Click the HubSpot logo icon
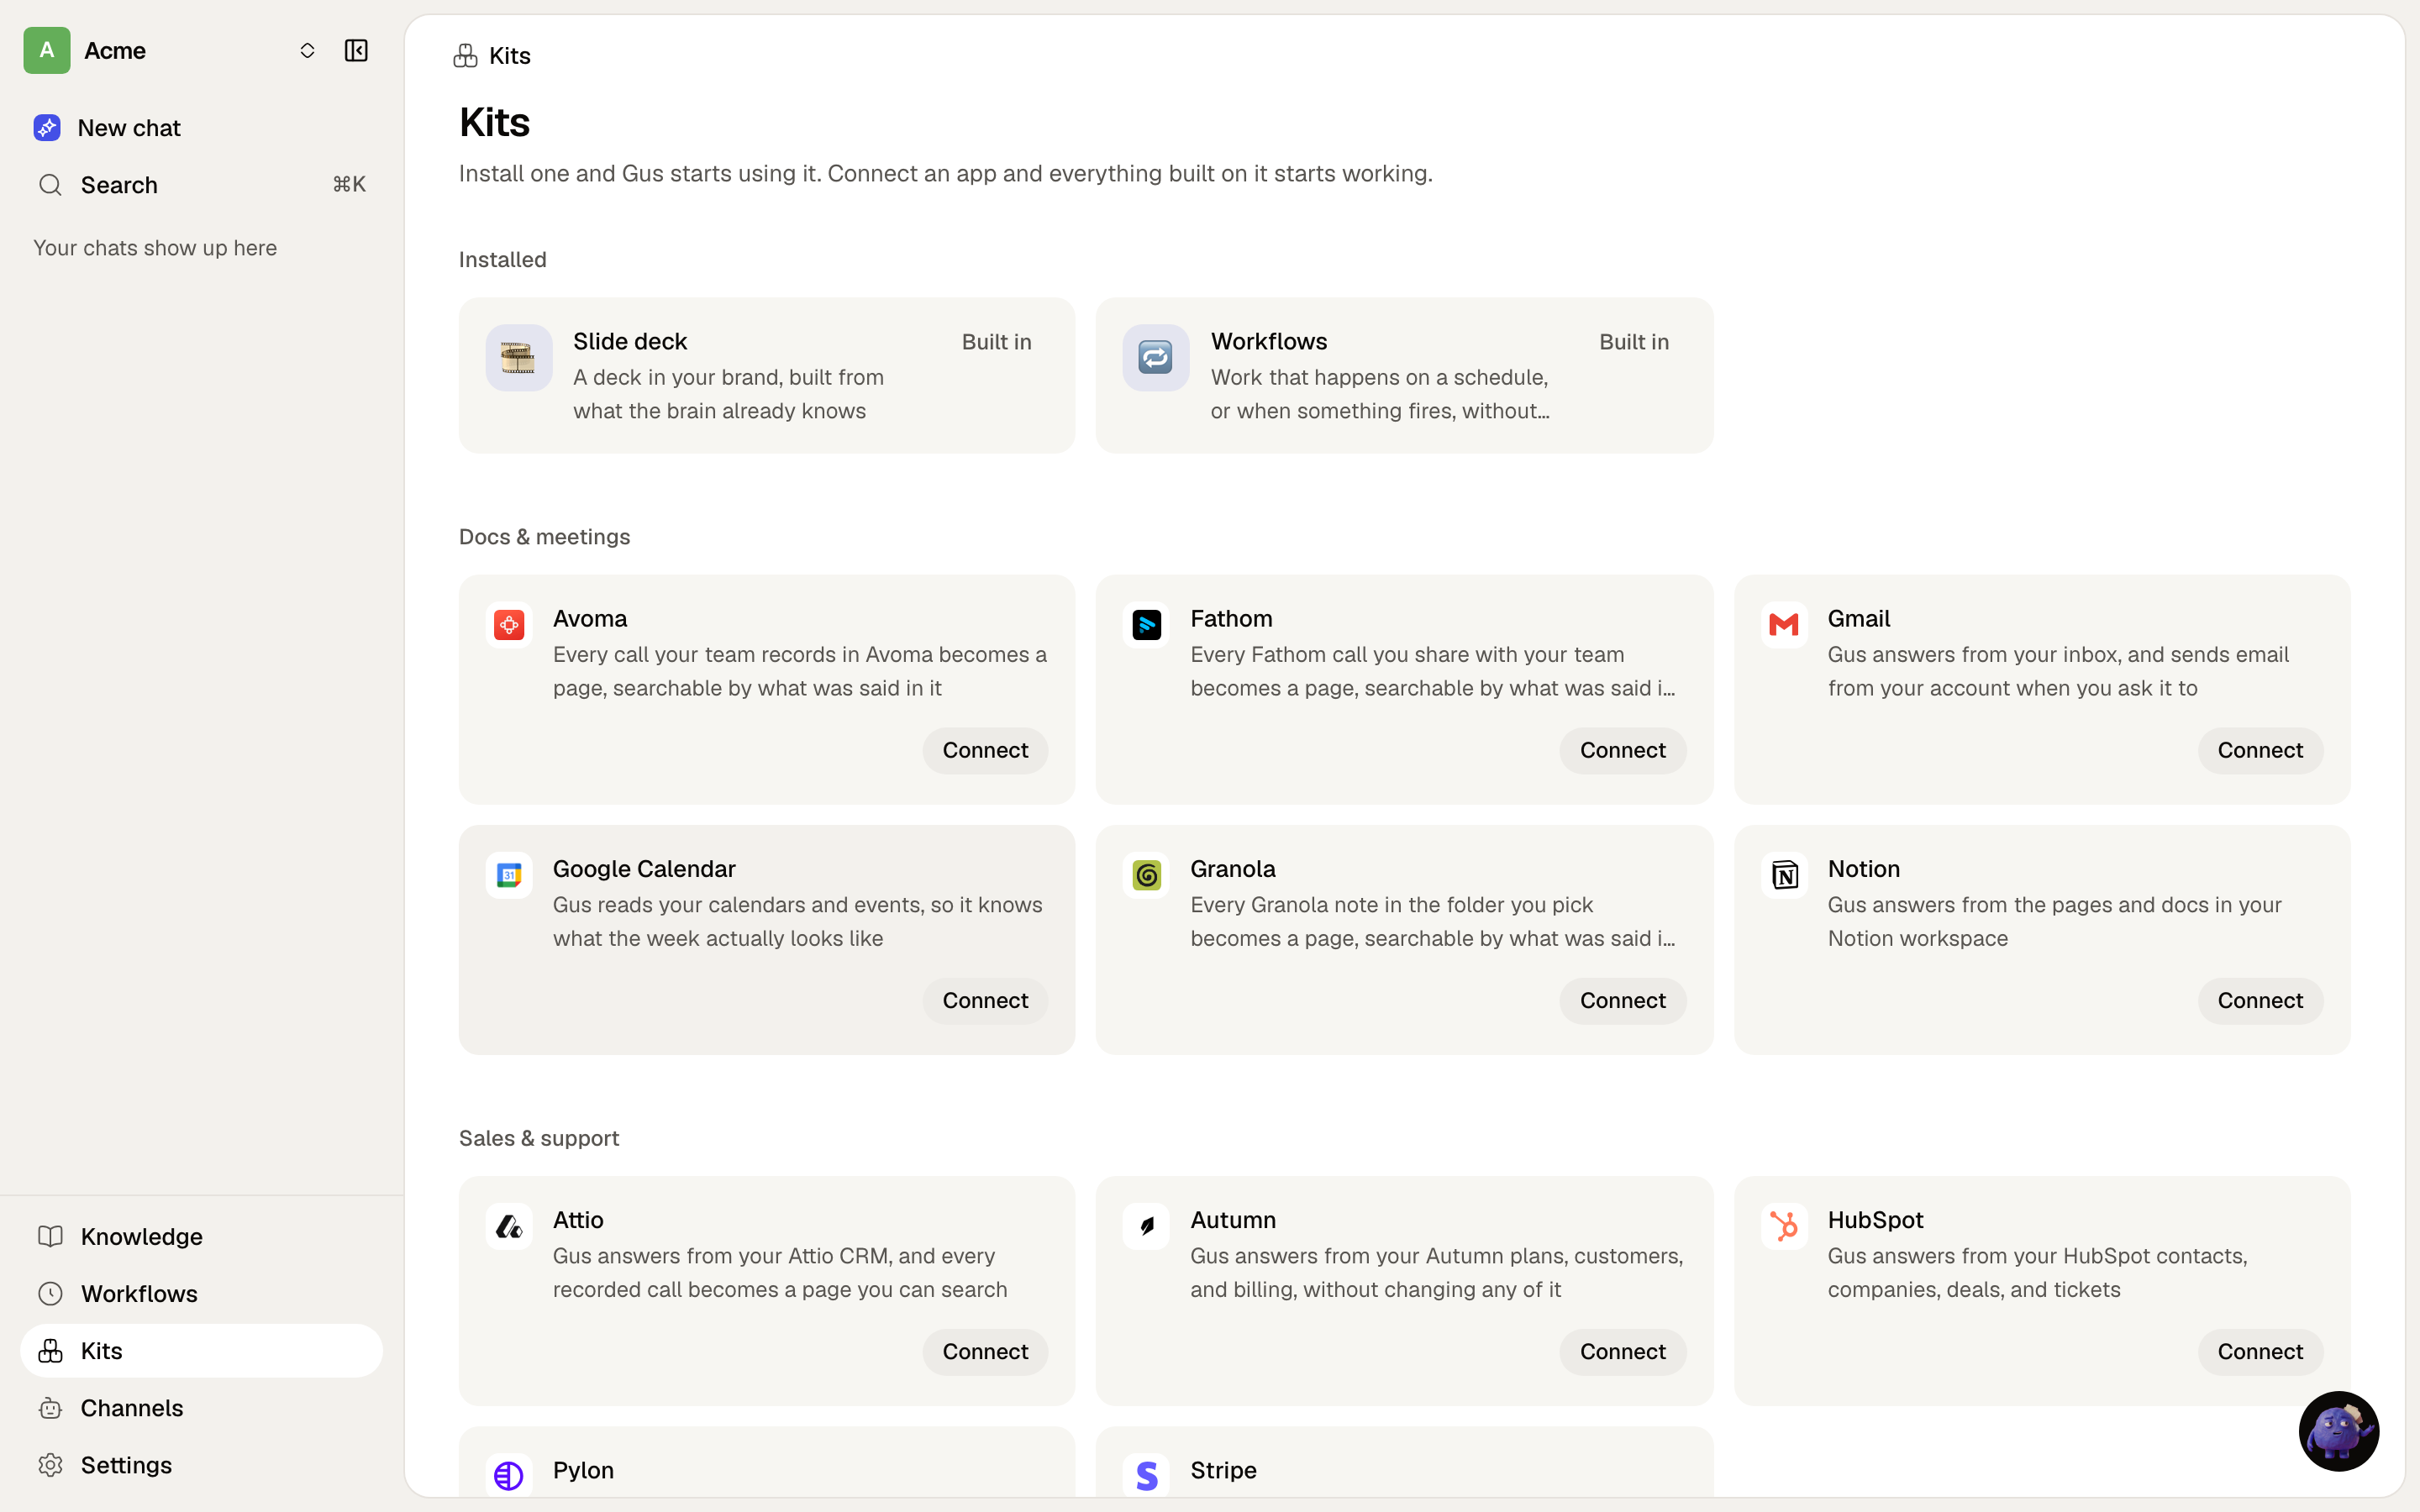Viewport: 2420px width, 1512px height. pyautogui.click(x=1784, y=1226)
